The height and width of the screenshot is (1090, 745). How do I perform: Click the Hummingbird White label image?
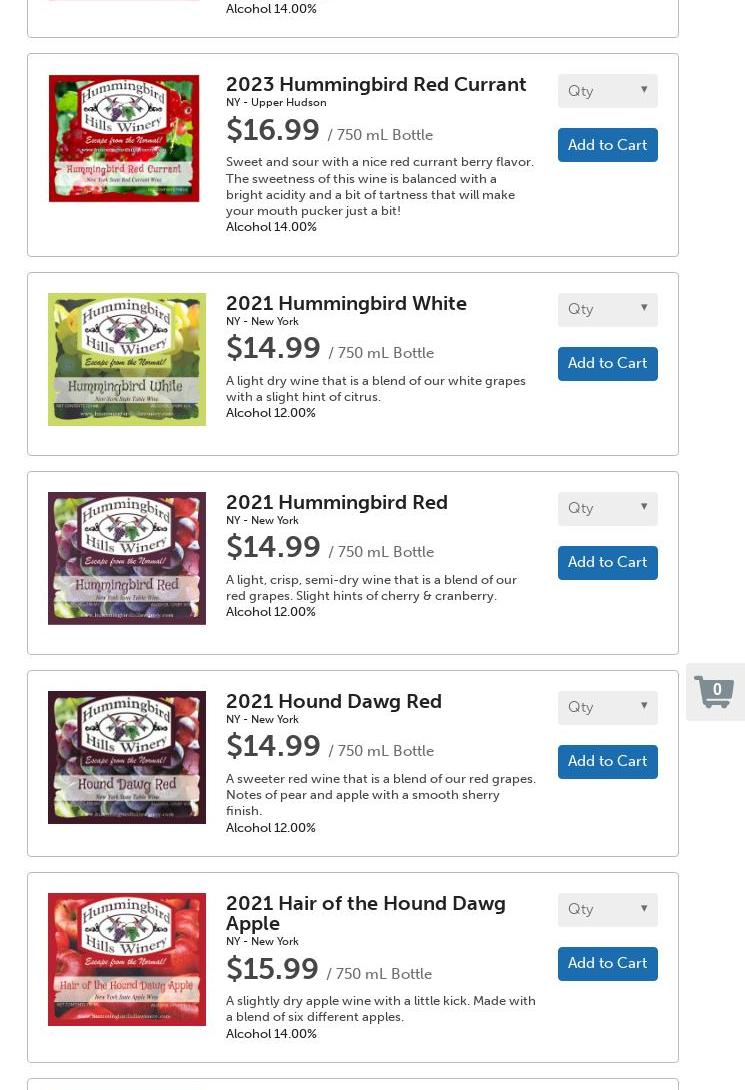click(x=126, y=359)
